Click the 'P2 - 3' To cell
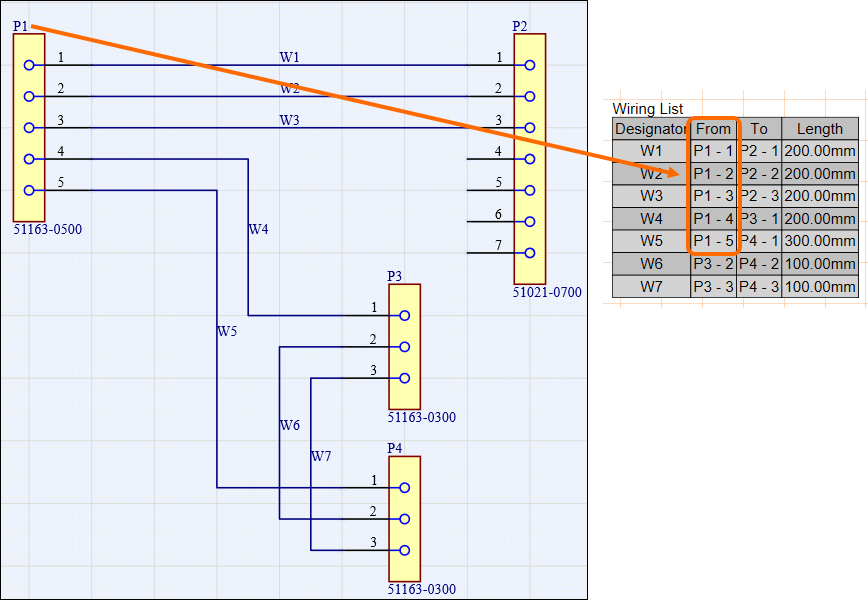 coord(759,196)
